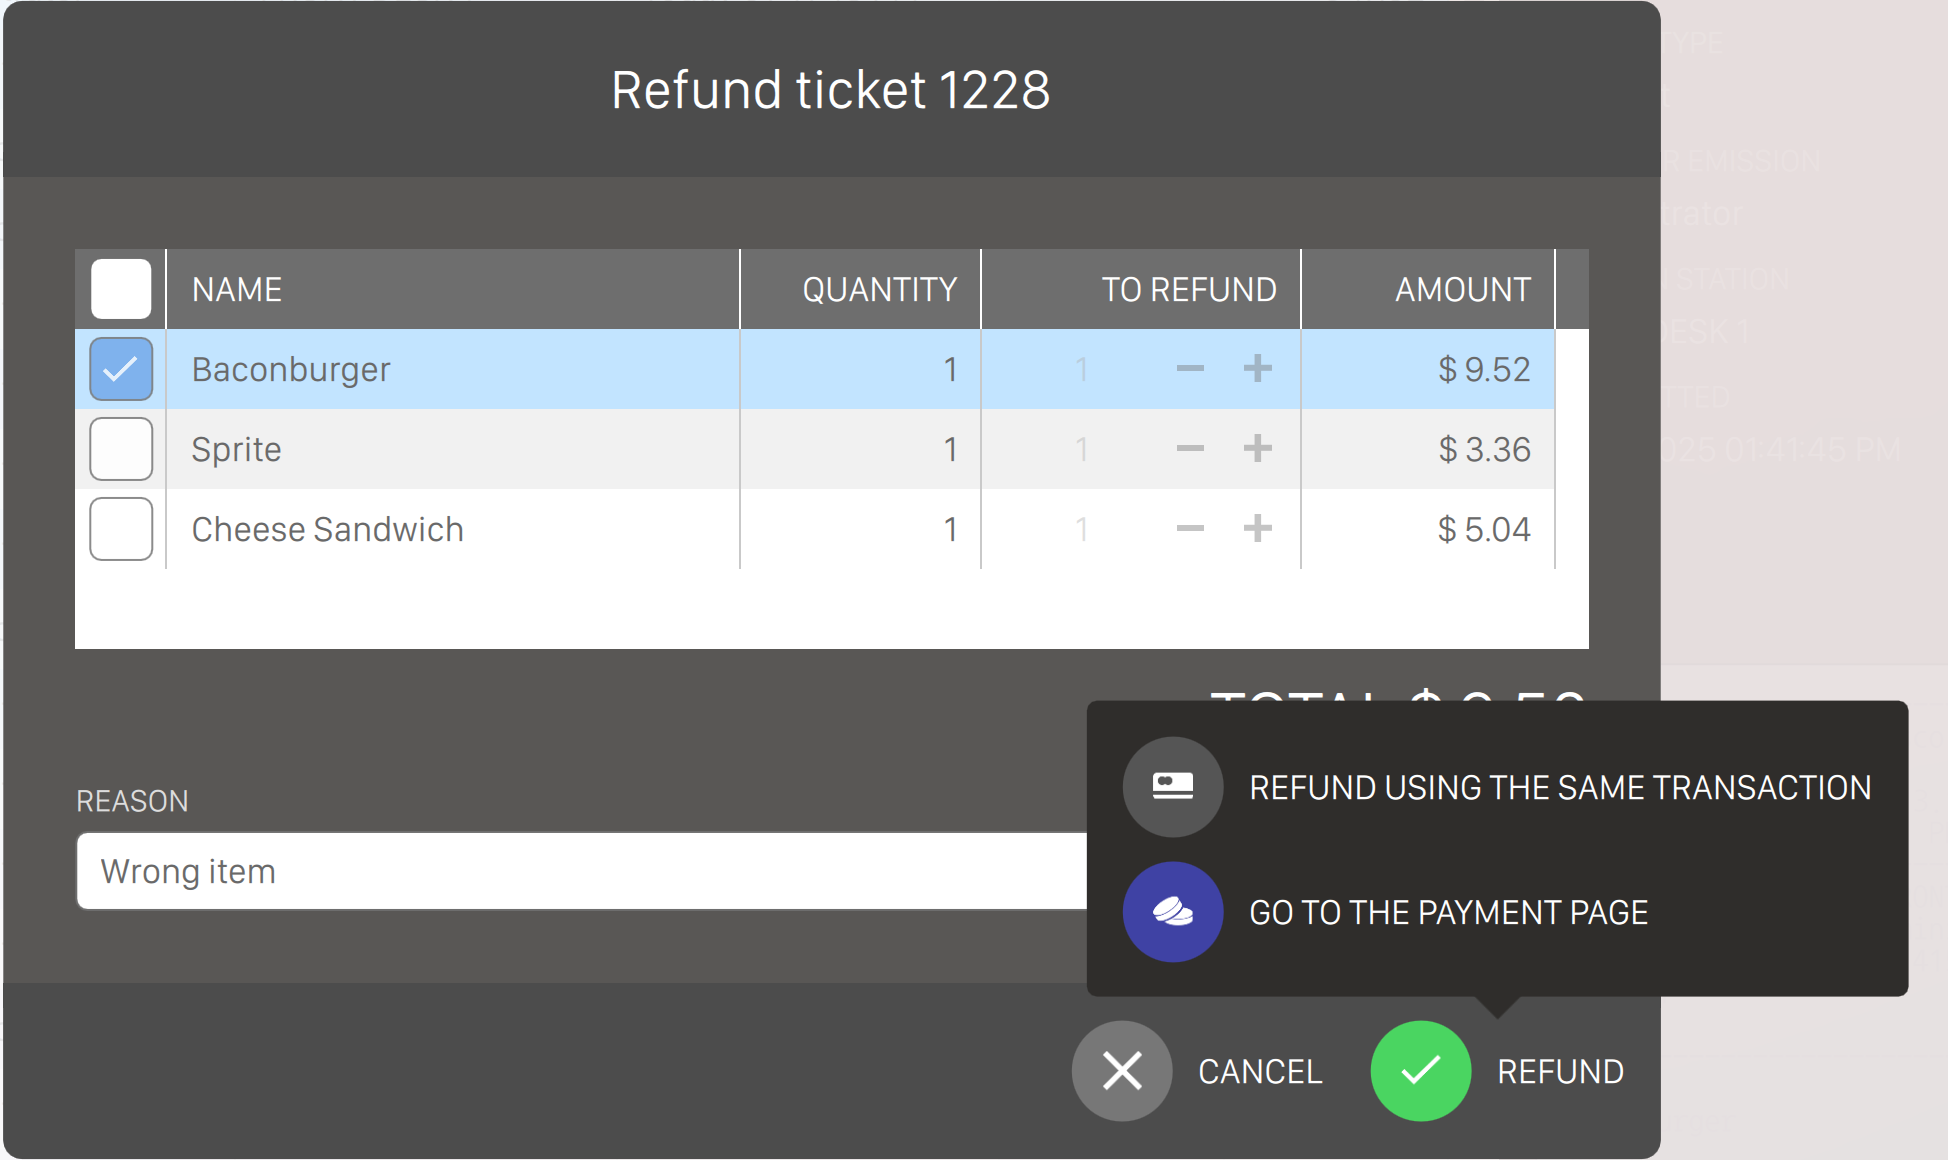Check the Cheese Sandwich row checkbox
The image size is (1948, 1160).
121,529
